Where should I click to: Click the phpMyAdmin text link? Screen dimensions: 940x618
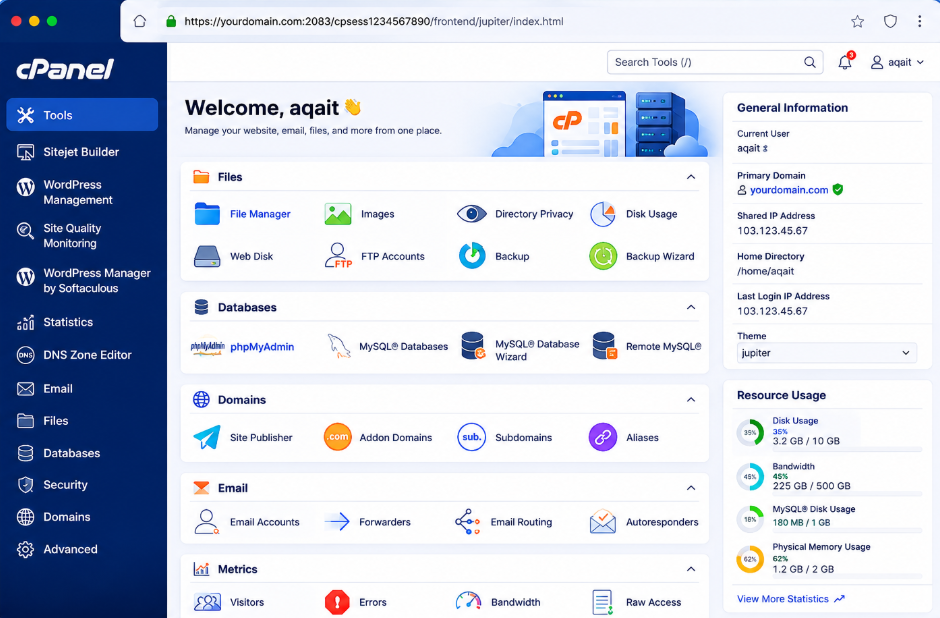pyautogui.click(x=262, y=346)
